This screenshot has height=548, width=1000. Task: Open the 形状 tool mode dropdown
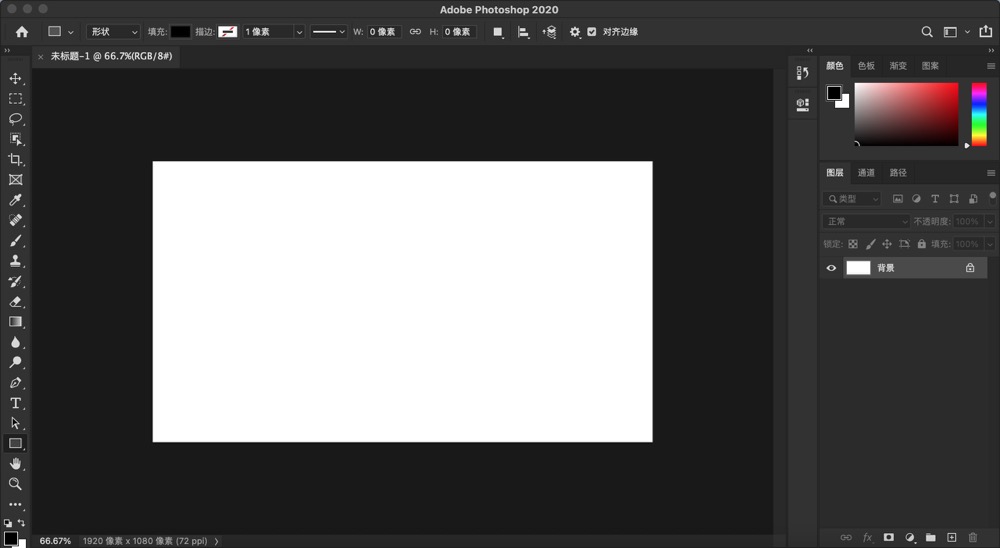click(x=113, y=32)
